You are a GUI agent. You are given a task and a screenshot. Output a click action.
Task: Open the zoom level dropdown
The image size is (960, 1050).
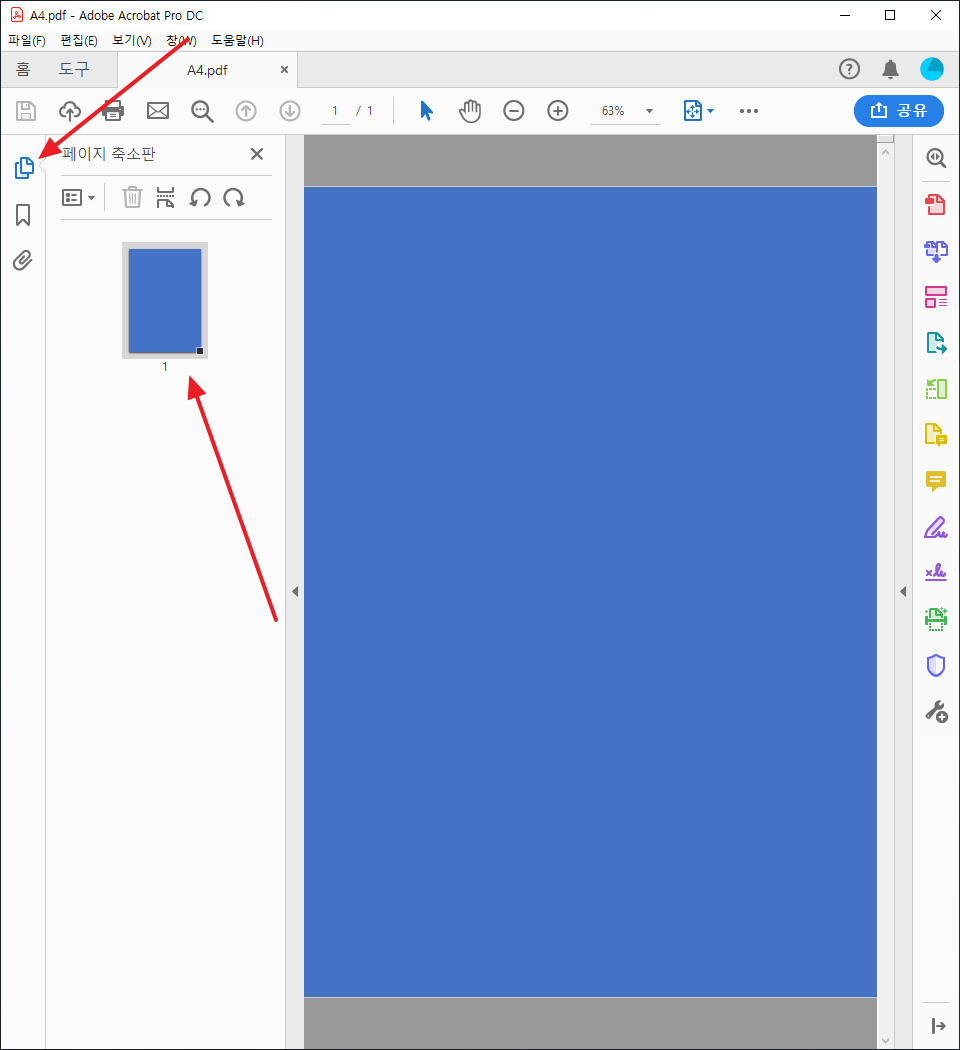pyautogui.click(x=649, y=111)
